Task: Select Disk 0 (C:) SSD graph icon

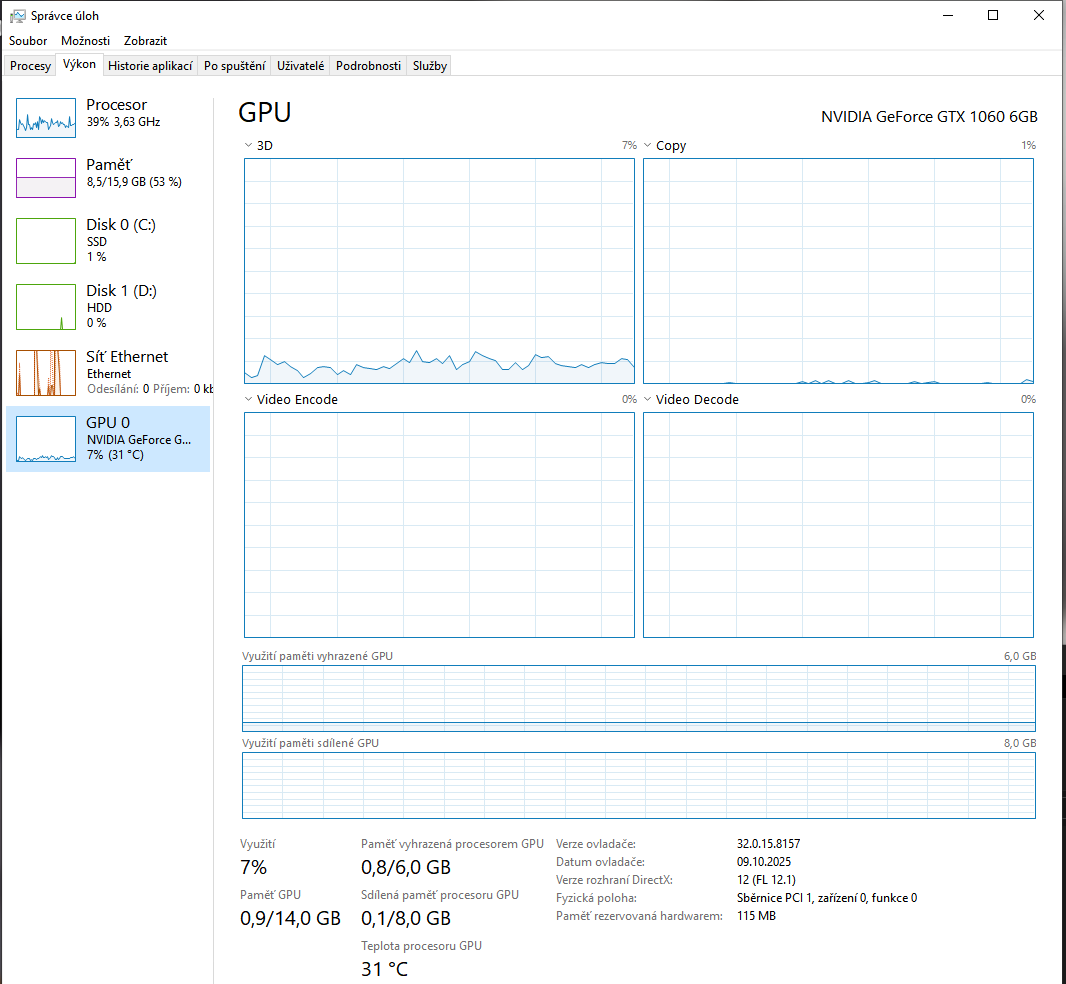Action: tap(46, 241)
